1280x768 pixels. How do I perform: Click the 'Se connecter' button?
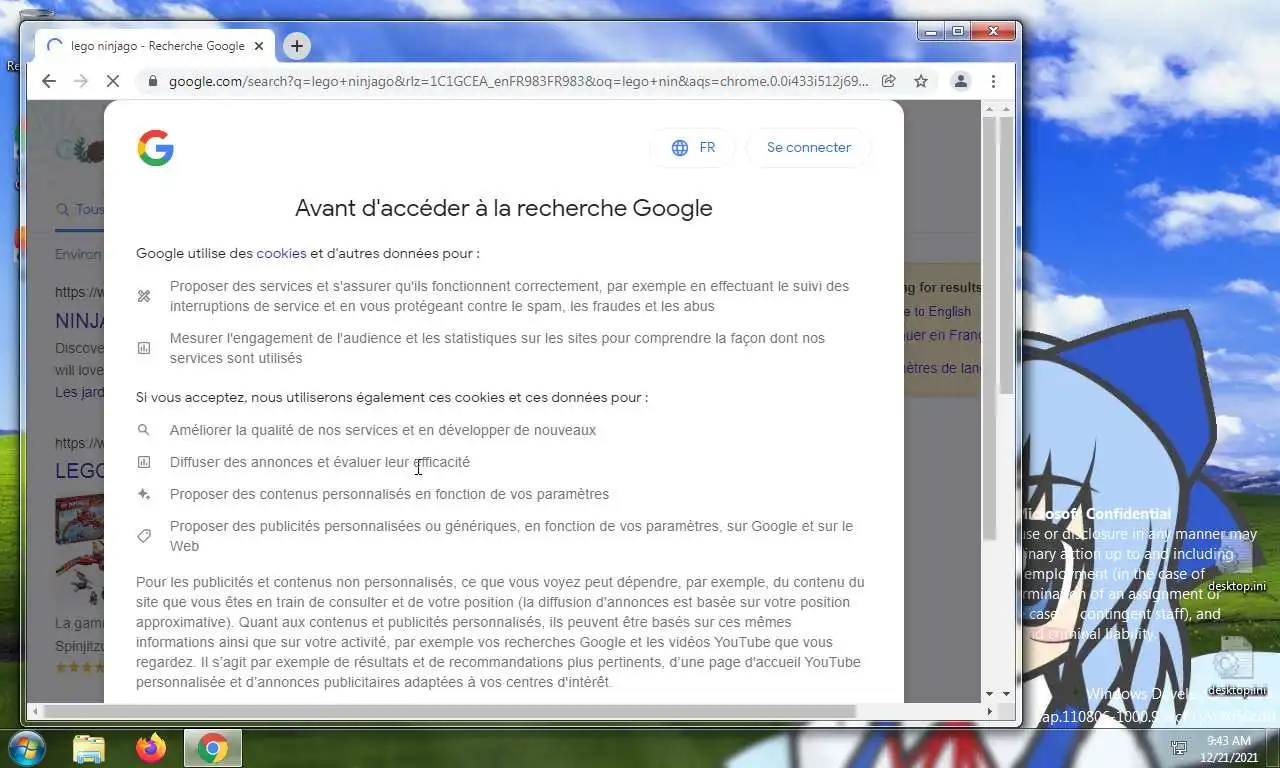(x=809, y=148)
